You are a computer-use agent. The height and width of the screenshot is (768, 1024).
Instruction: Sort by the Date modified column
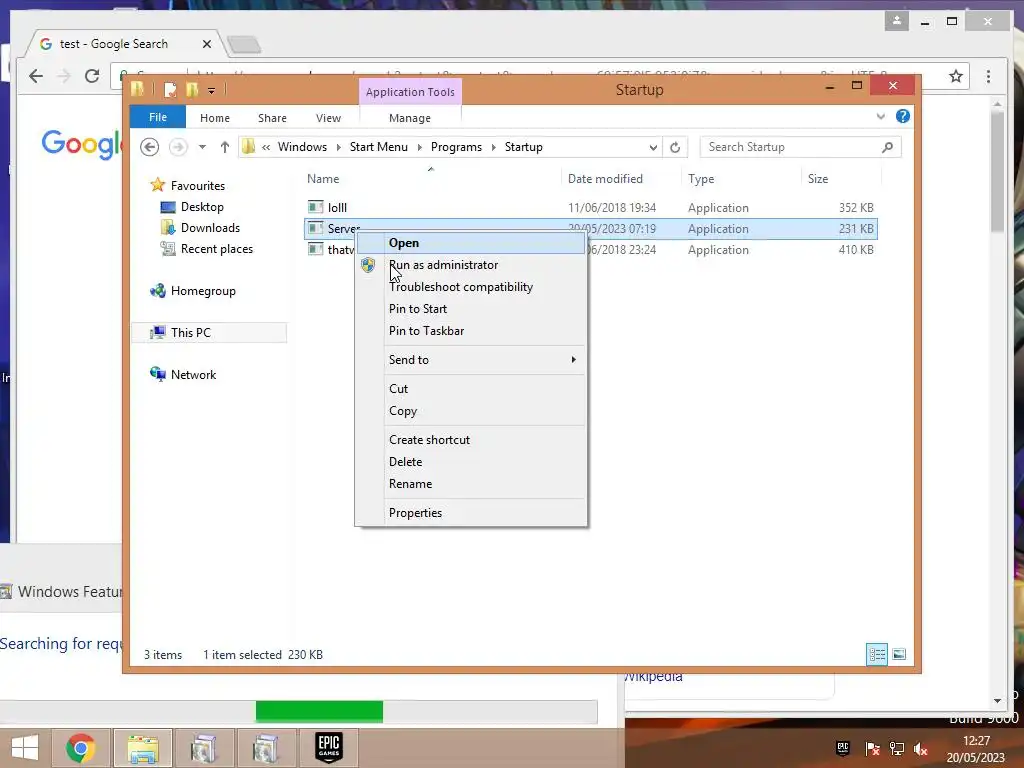[x=605, y=179]
